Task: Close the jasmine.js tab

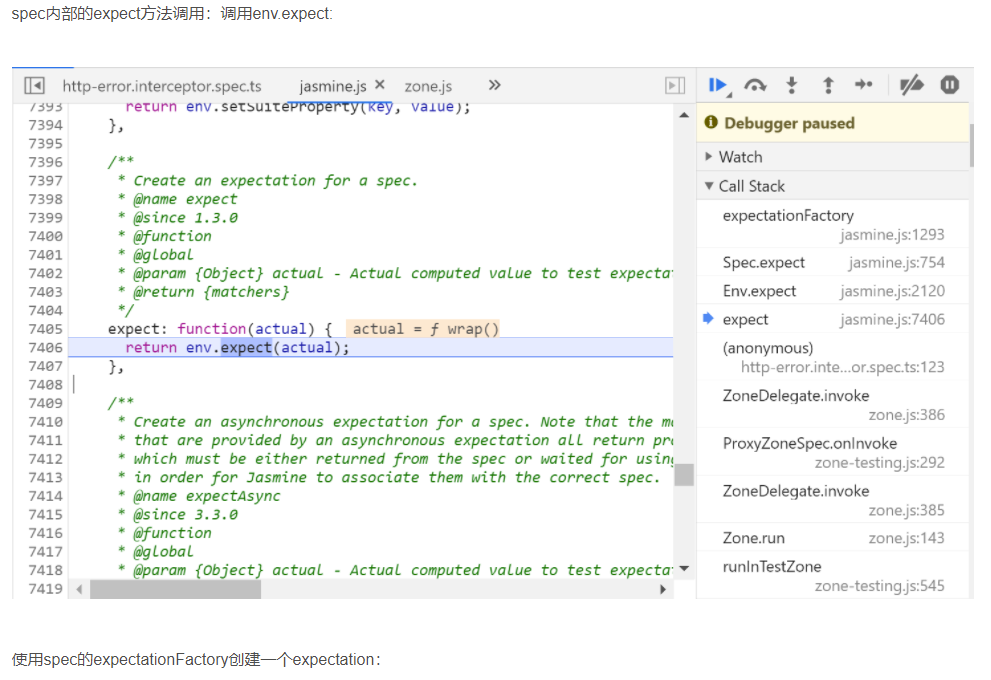Action: (x=380, y=84)
